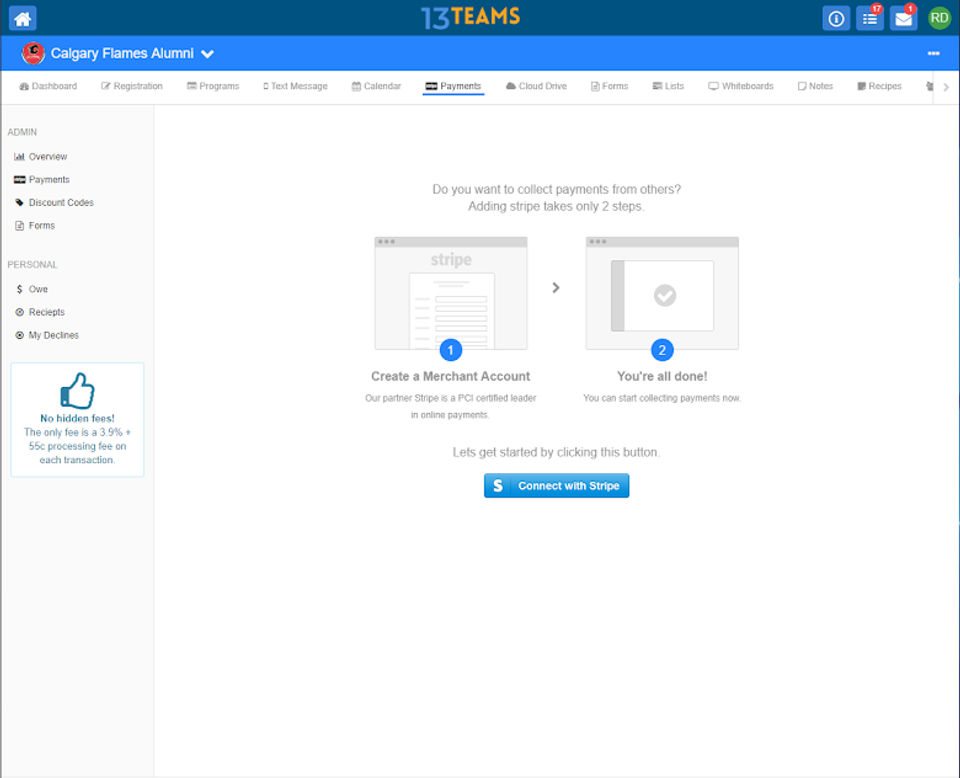Open My Declines under Personal
Viewport: 960px width, 778px height.
click(x=47, y=335)
